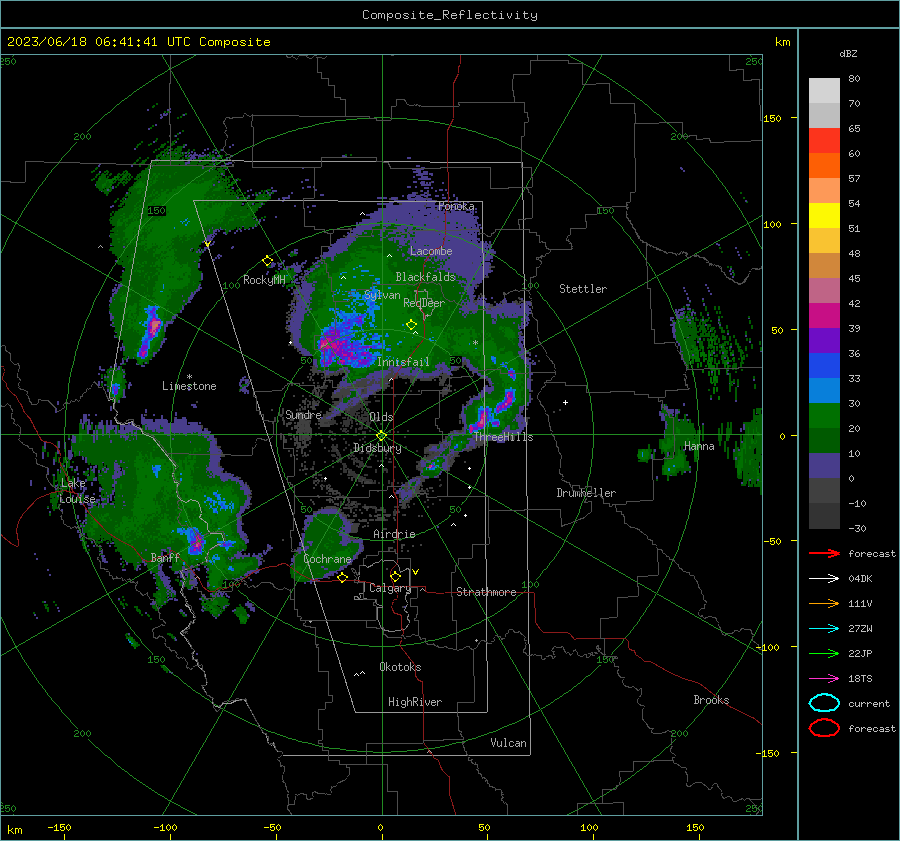This screenshot has width=900, height=841.
Task: Click the yellow diamond marker above Calgary
Action: [395, 576]
